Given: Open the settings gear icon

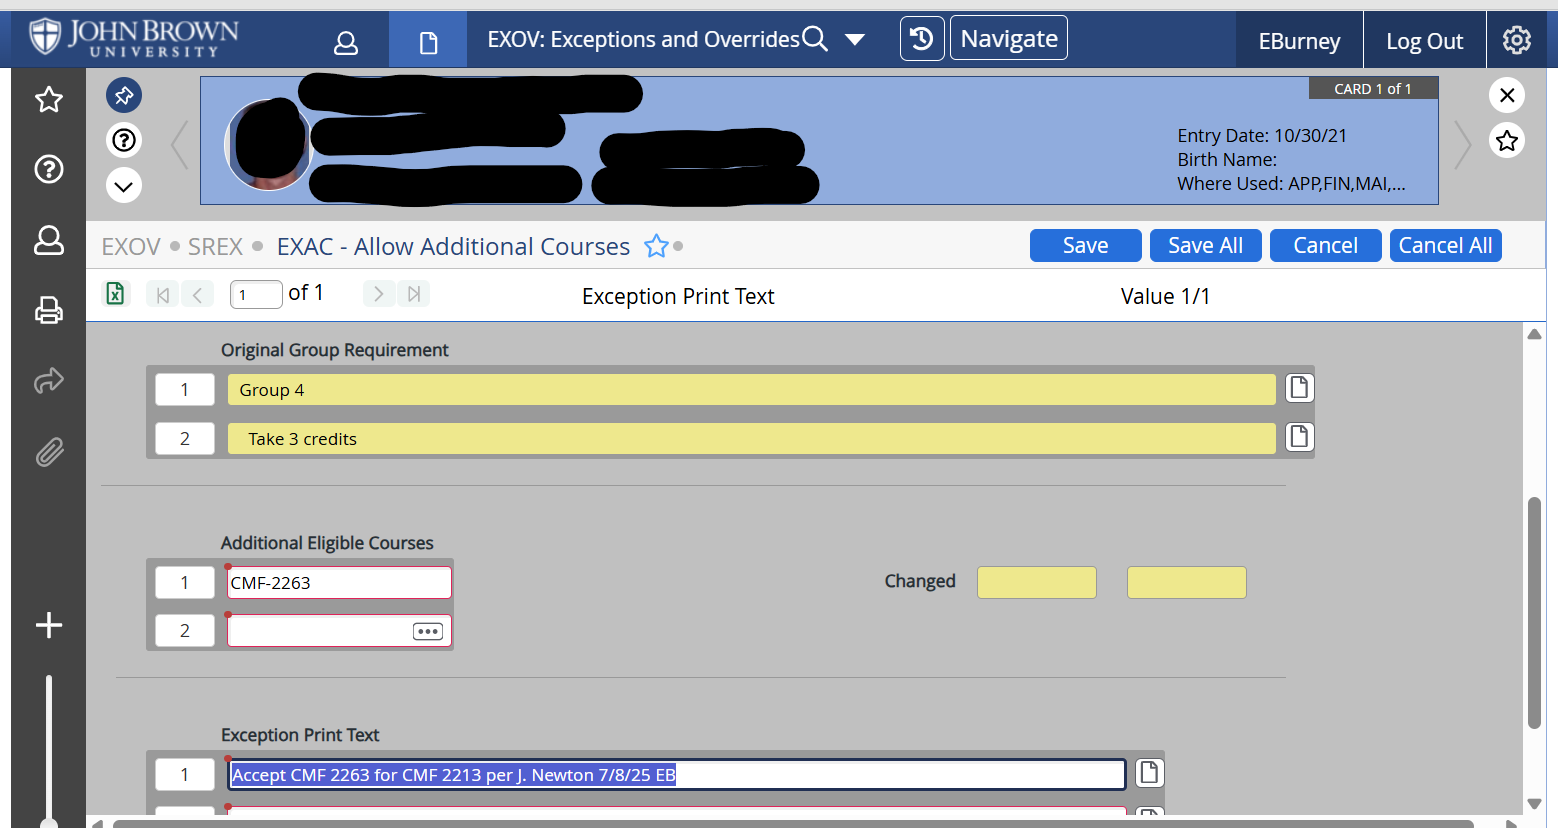Looking at the screenshot, I should tap(1517, 40).
